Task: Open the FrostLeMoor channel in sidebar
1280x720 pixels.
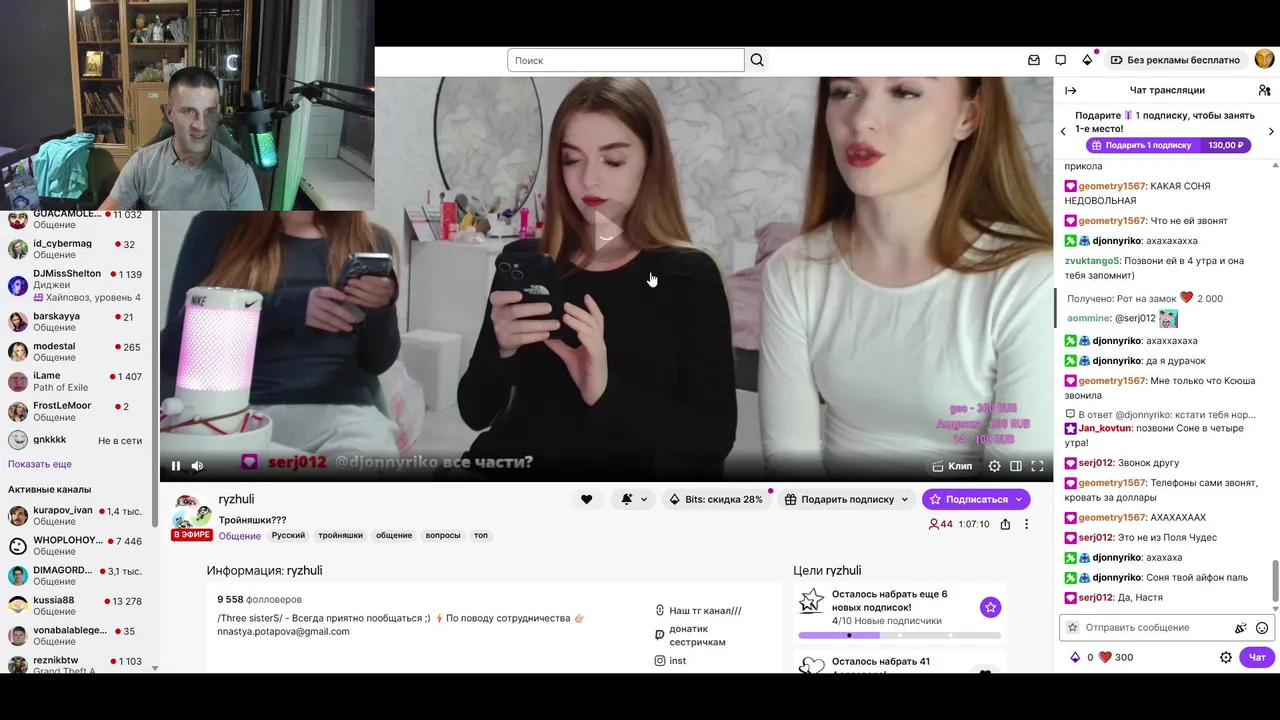Action: click(x=78, y=411)
